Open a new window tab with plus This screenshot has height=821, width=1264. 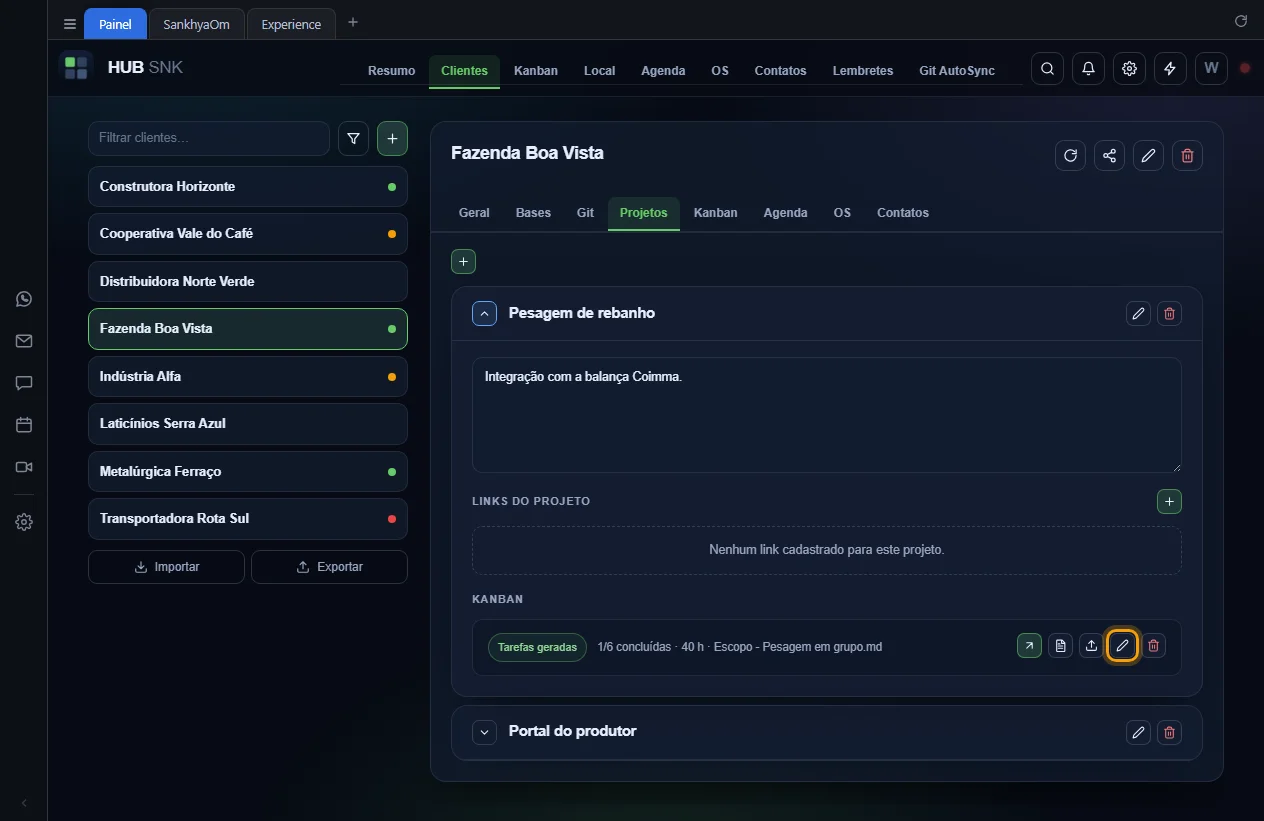[x=352, y=22]
